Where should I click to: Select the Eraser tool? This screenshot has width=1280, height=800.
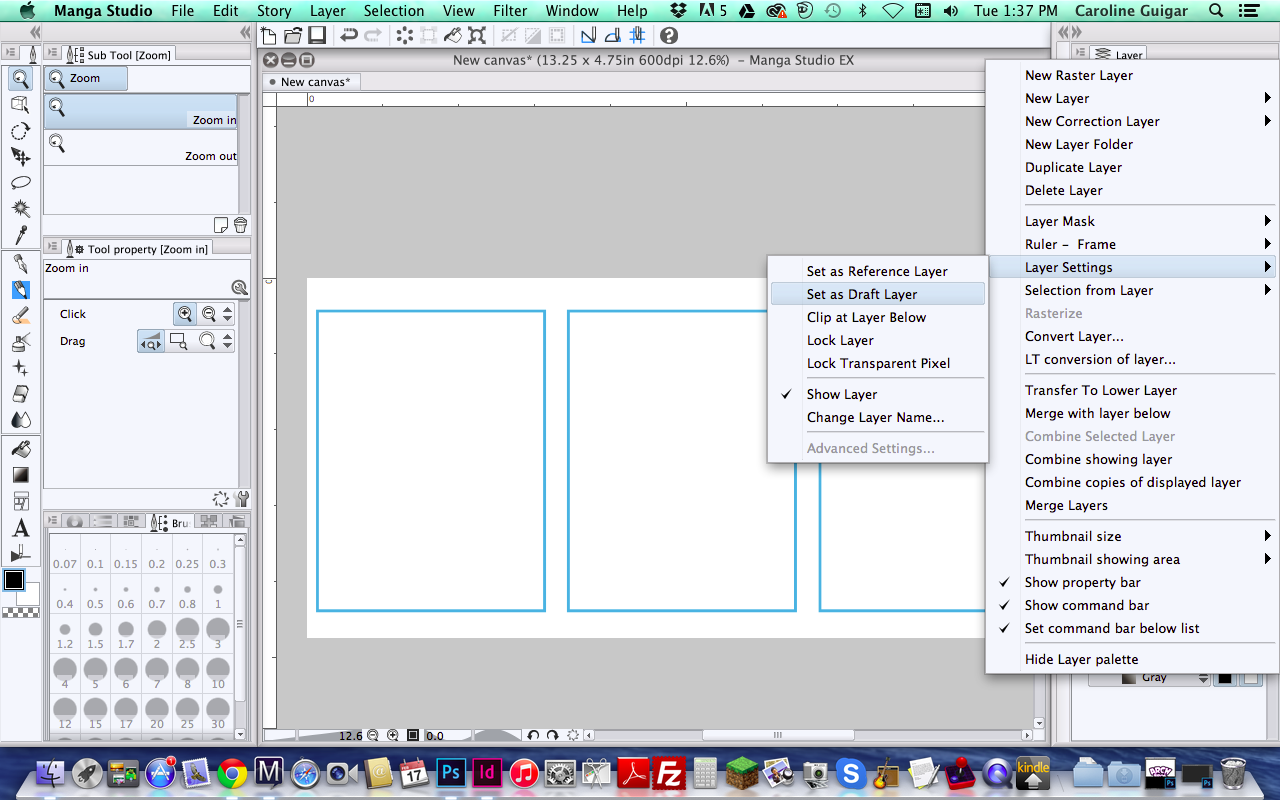(x=20, y=394)
